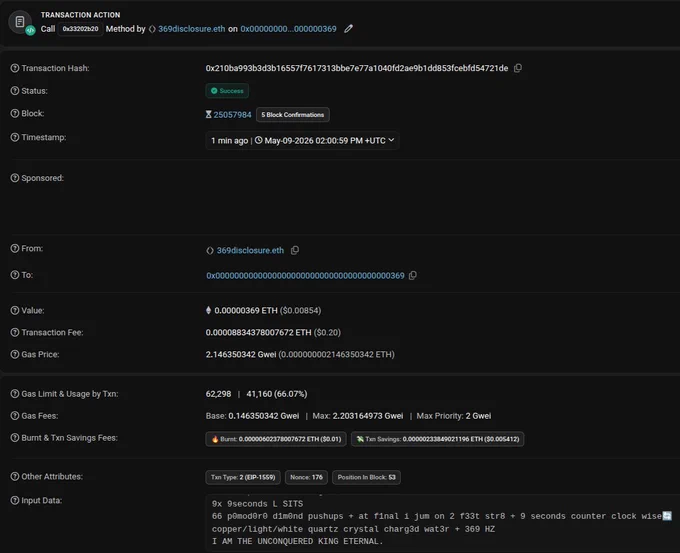Open 0x00000000...000000369 link in Transaction Action
The image size is (680, 553).
[288, 29]
